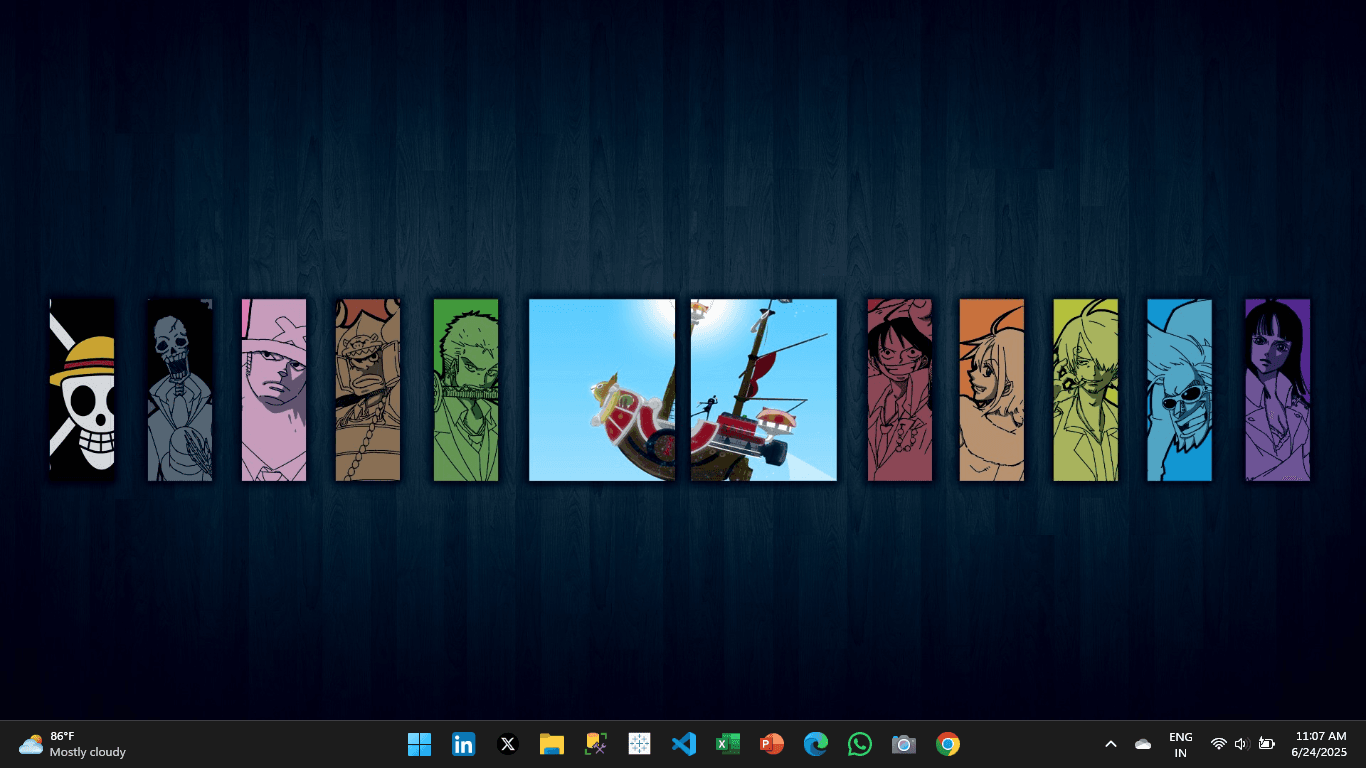
Task: Open File Explorer from the taskbar
Action: [x=552, y=744]
